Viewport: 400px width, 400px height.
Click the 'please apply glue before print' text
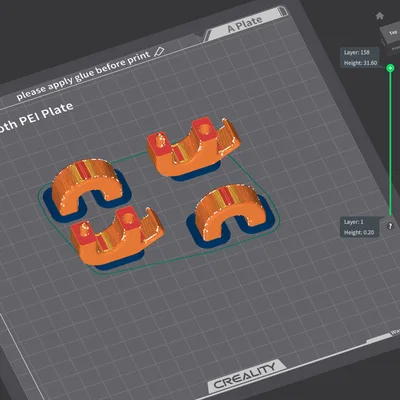click(x=83, y=77)
